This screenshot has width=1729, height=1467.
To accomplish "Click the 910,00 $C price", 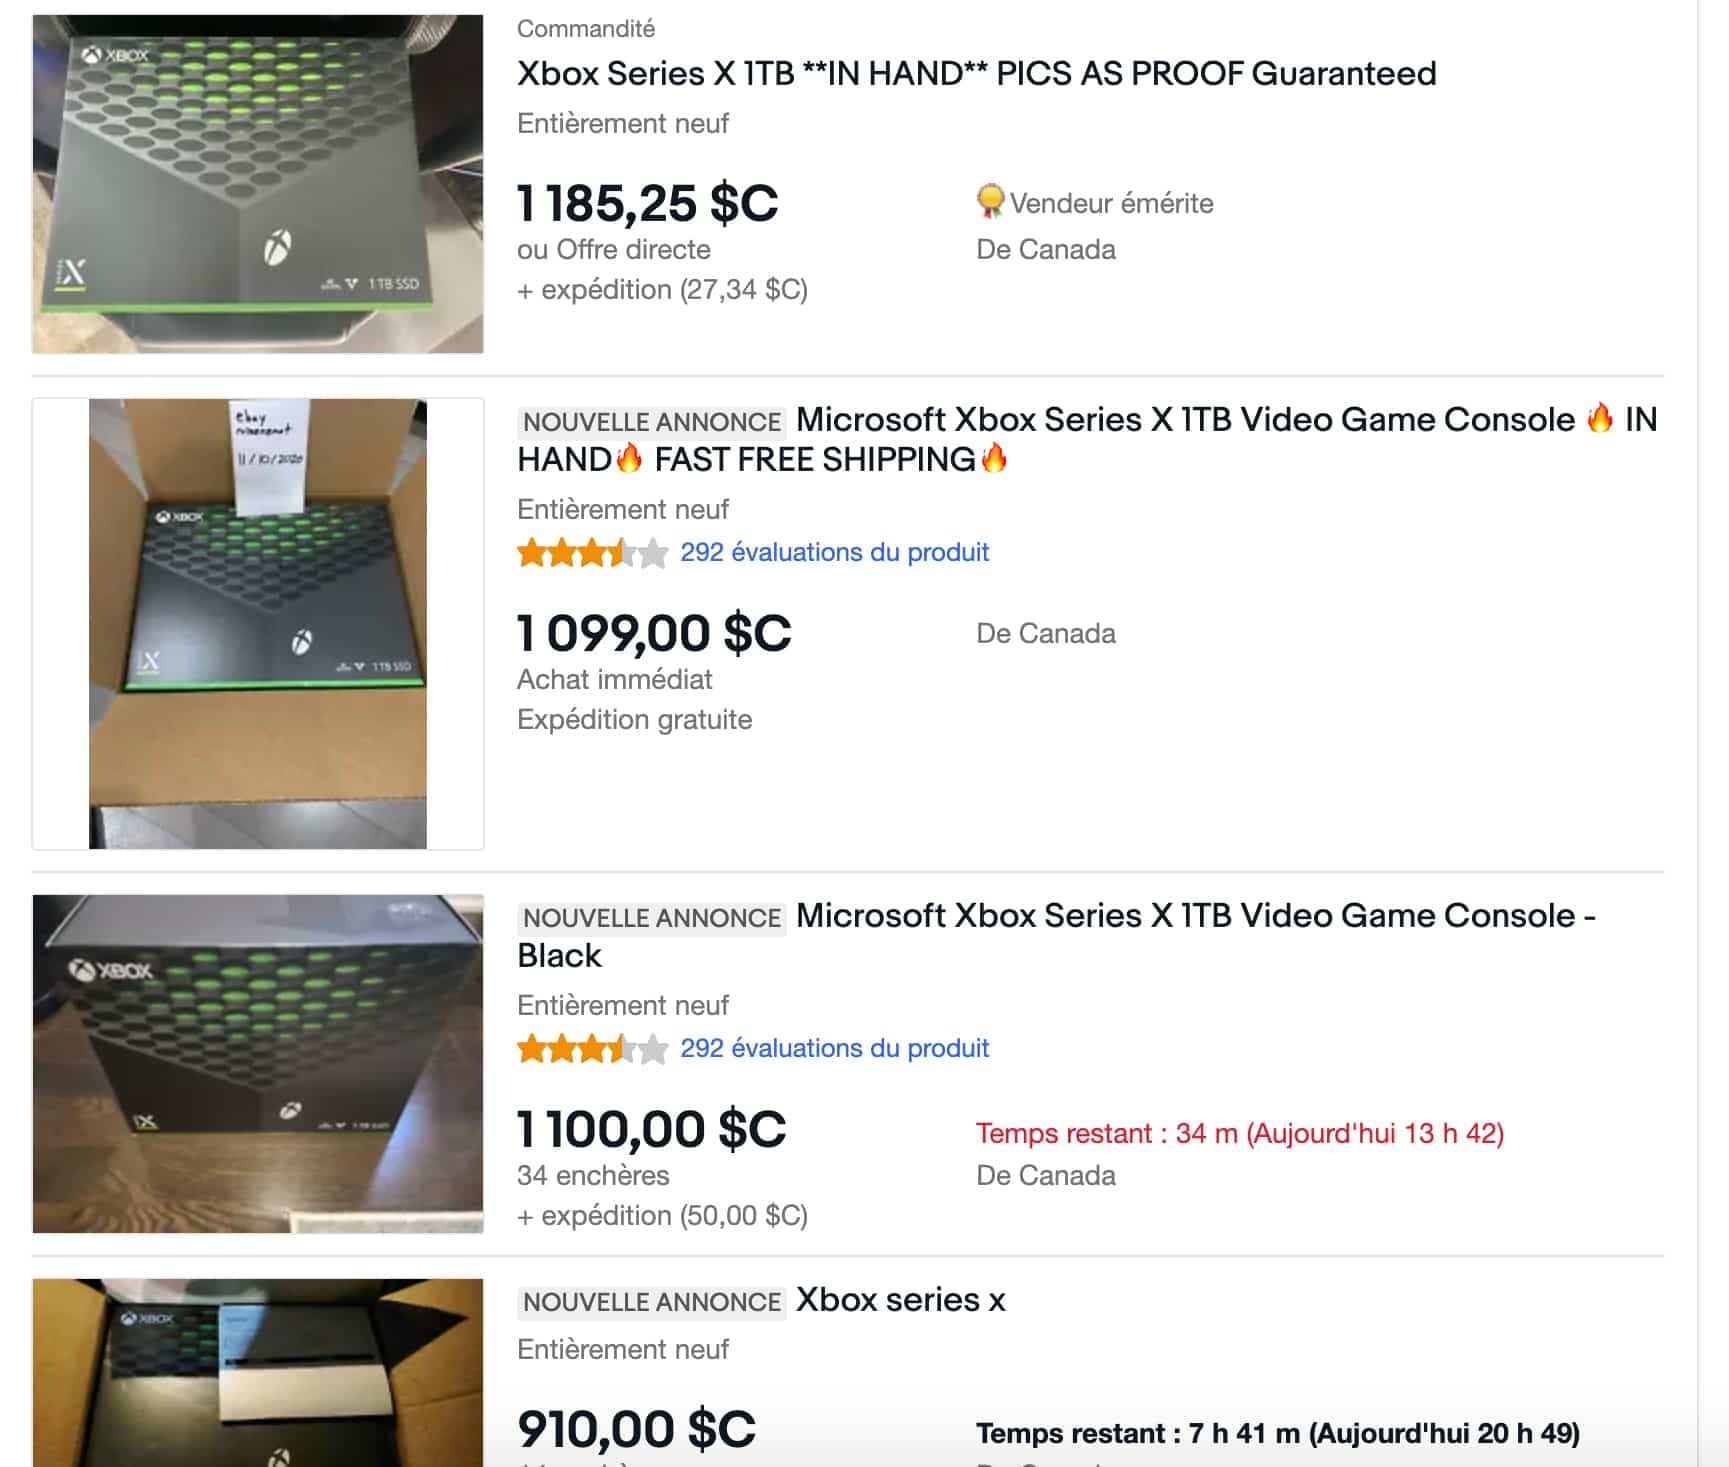I will point(637,1429).
